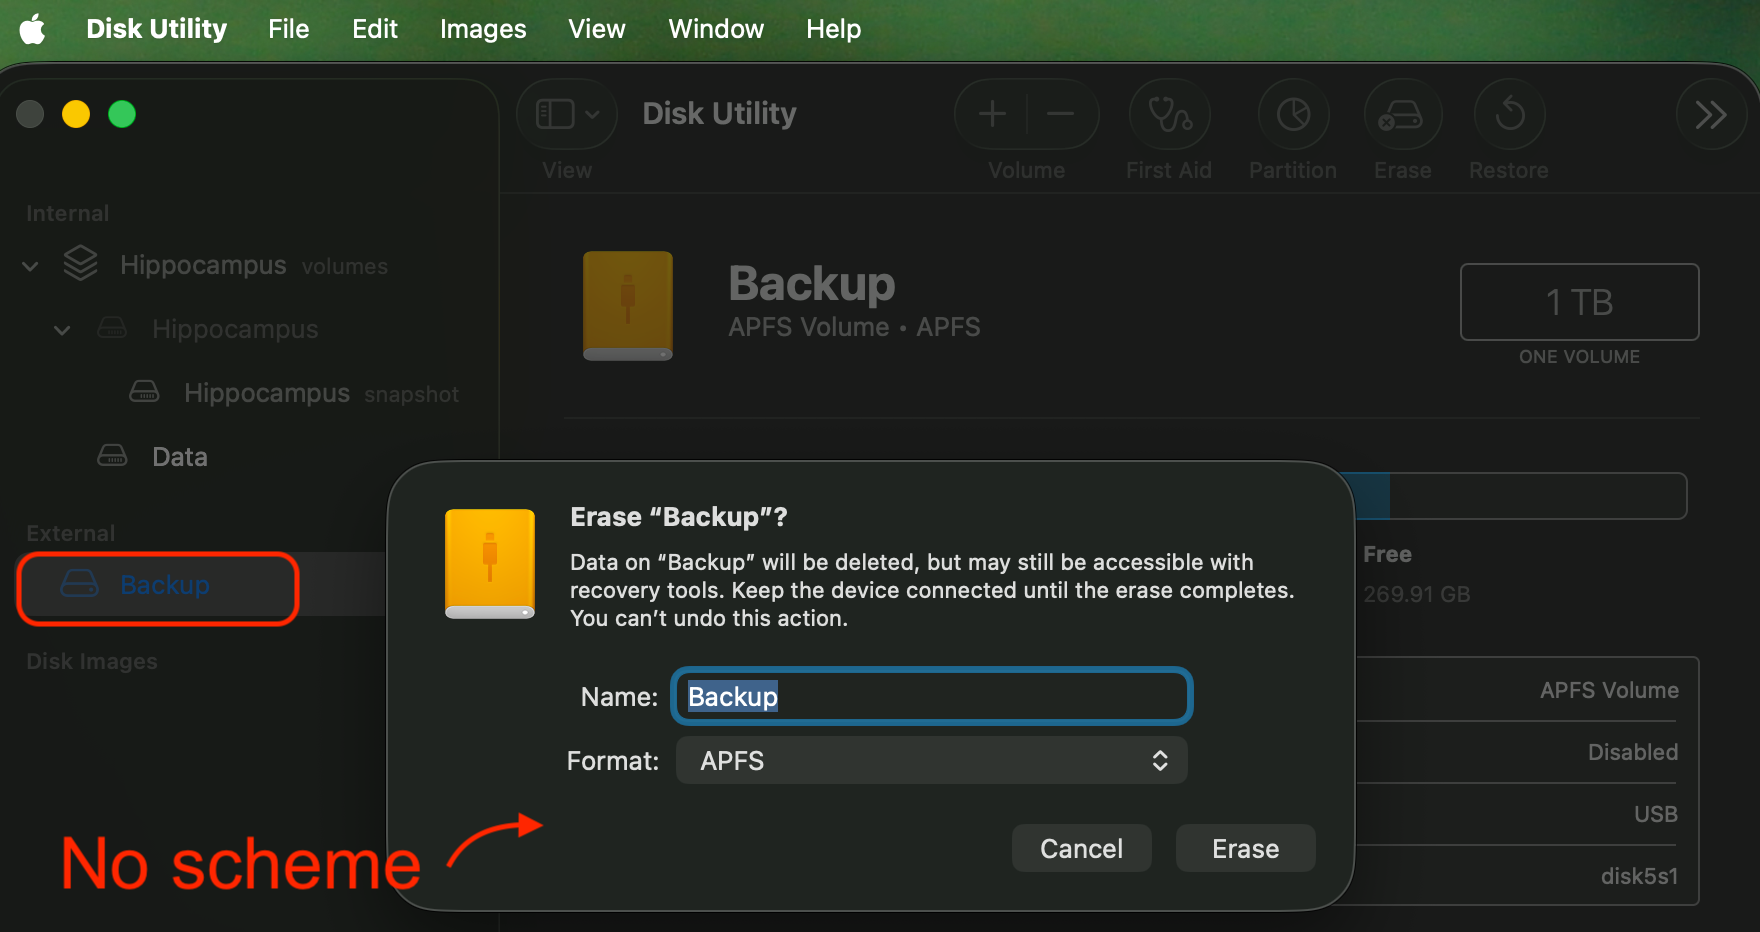Click the sidebar View toolbar button
This screenshot has width=1760, height=932.
(x=567, y=114)
